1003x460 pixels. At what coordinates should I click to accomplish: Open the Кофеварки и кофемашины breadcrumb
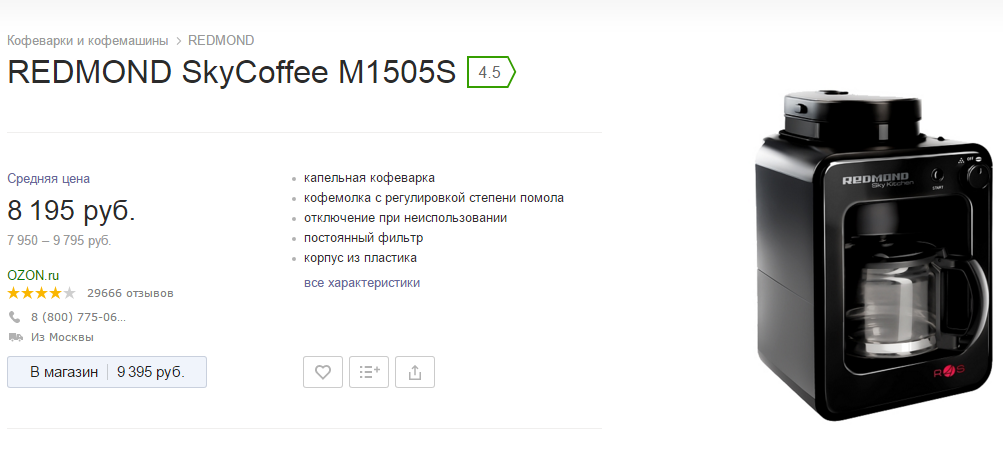coord(88,40)
